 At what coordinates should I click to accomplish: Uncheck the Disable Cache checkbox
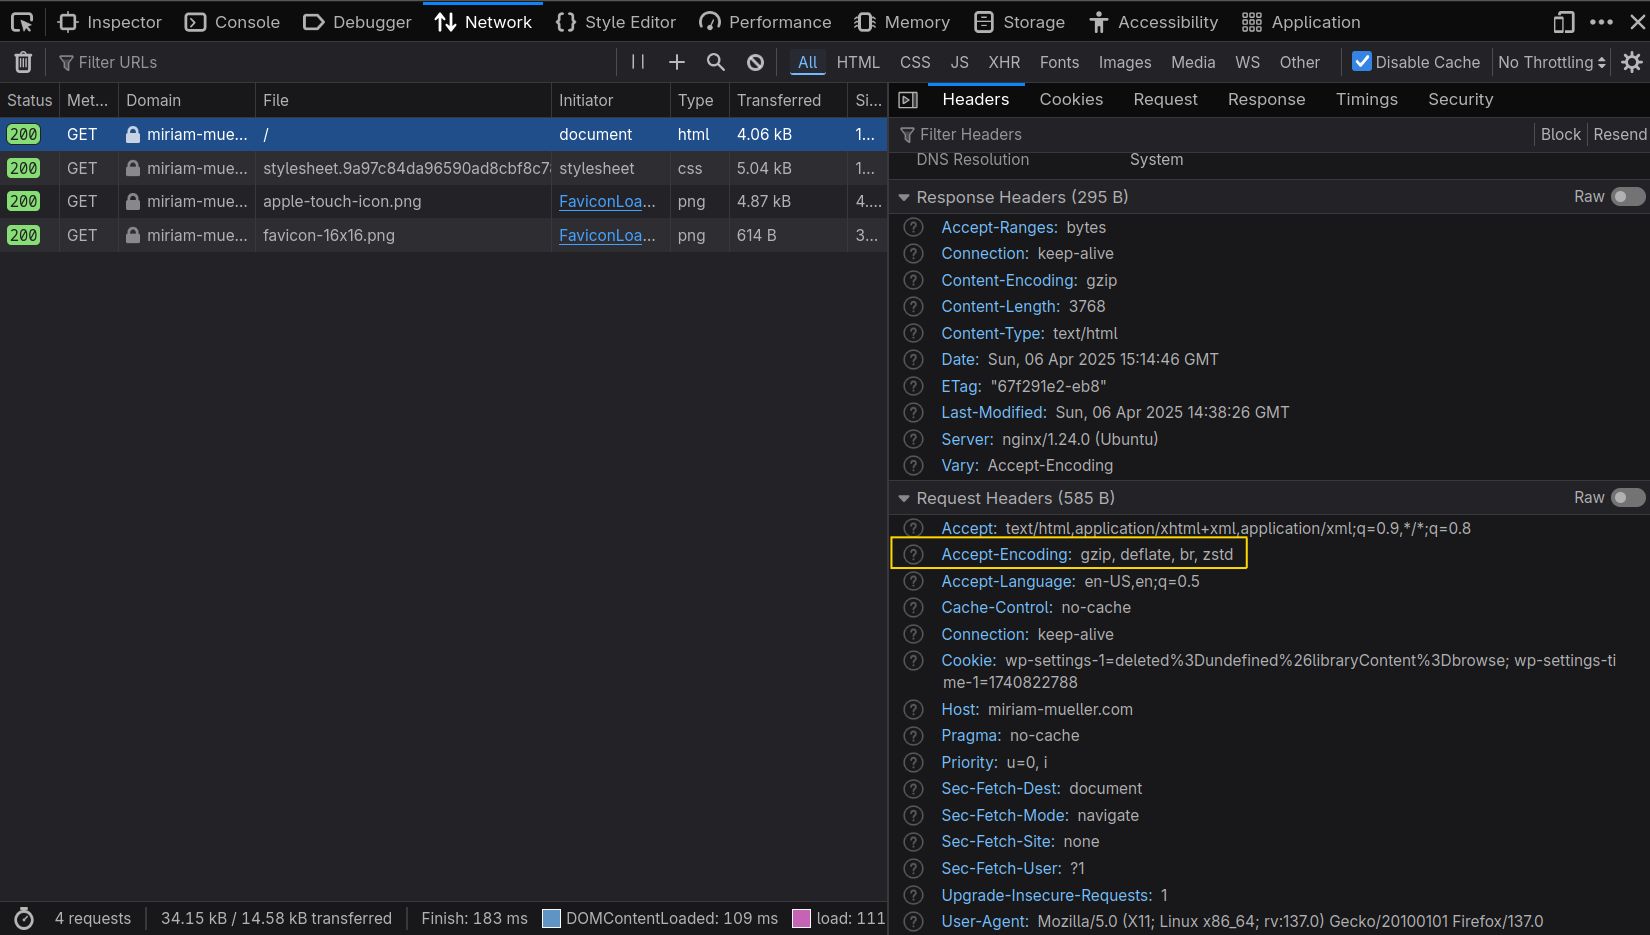coord(1361,61)
